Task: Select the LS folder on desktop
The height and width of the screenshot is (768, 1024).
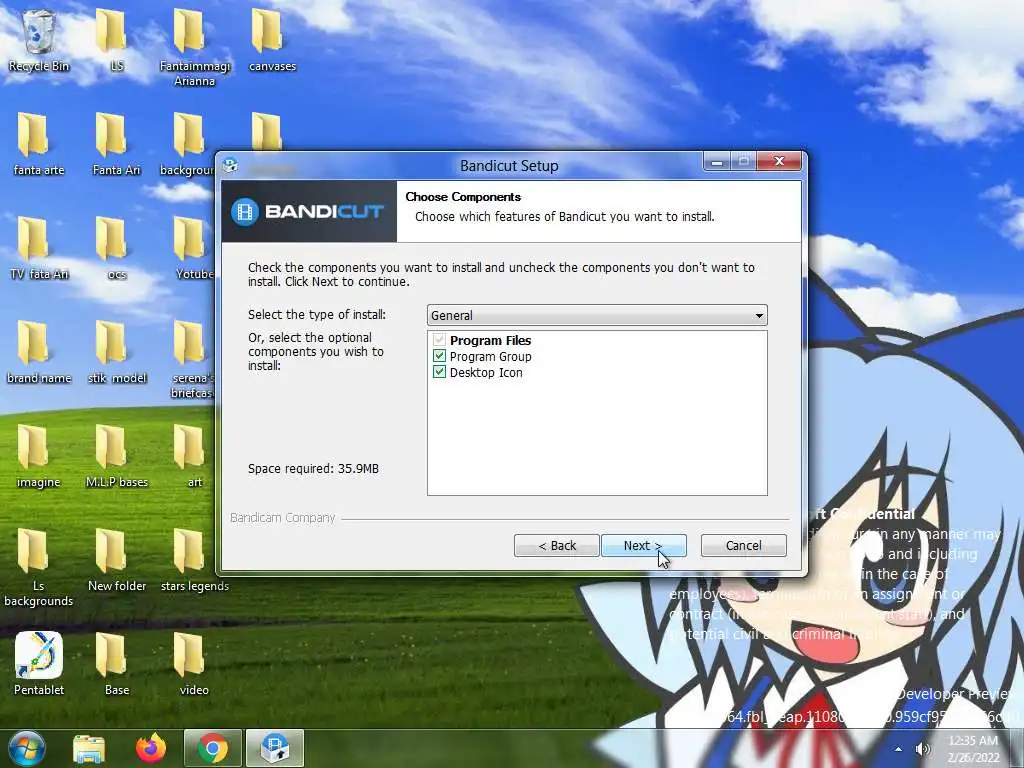Action: [x=116, y=40]
